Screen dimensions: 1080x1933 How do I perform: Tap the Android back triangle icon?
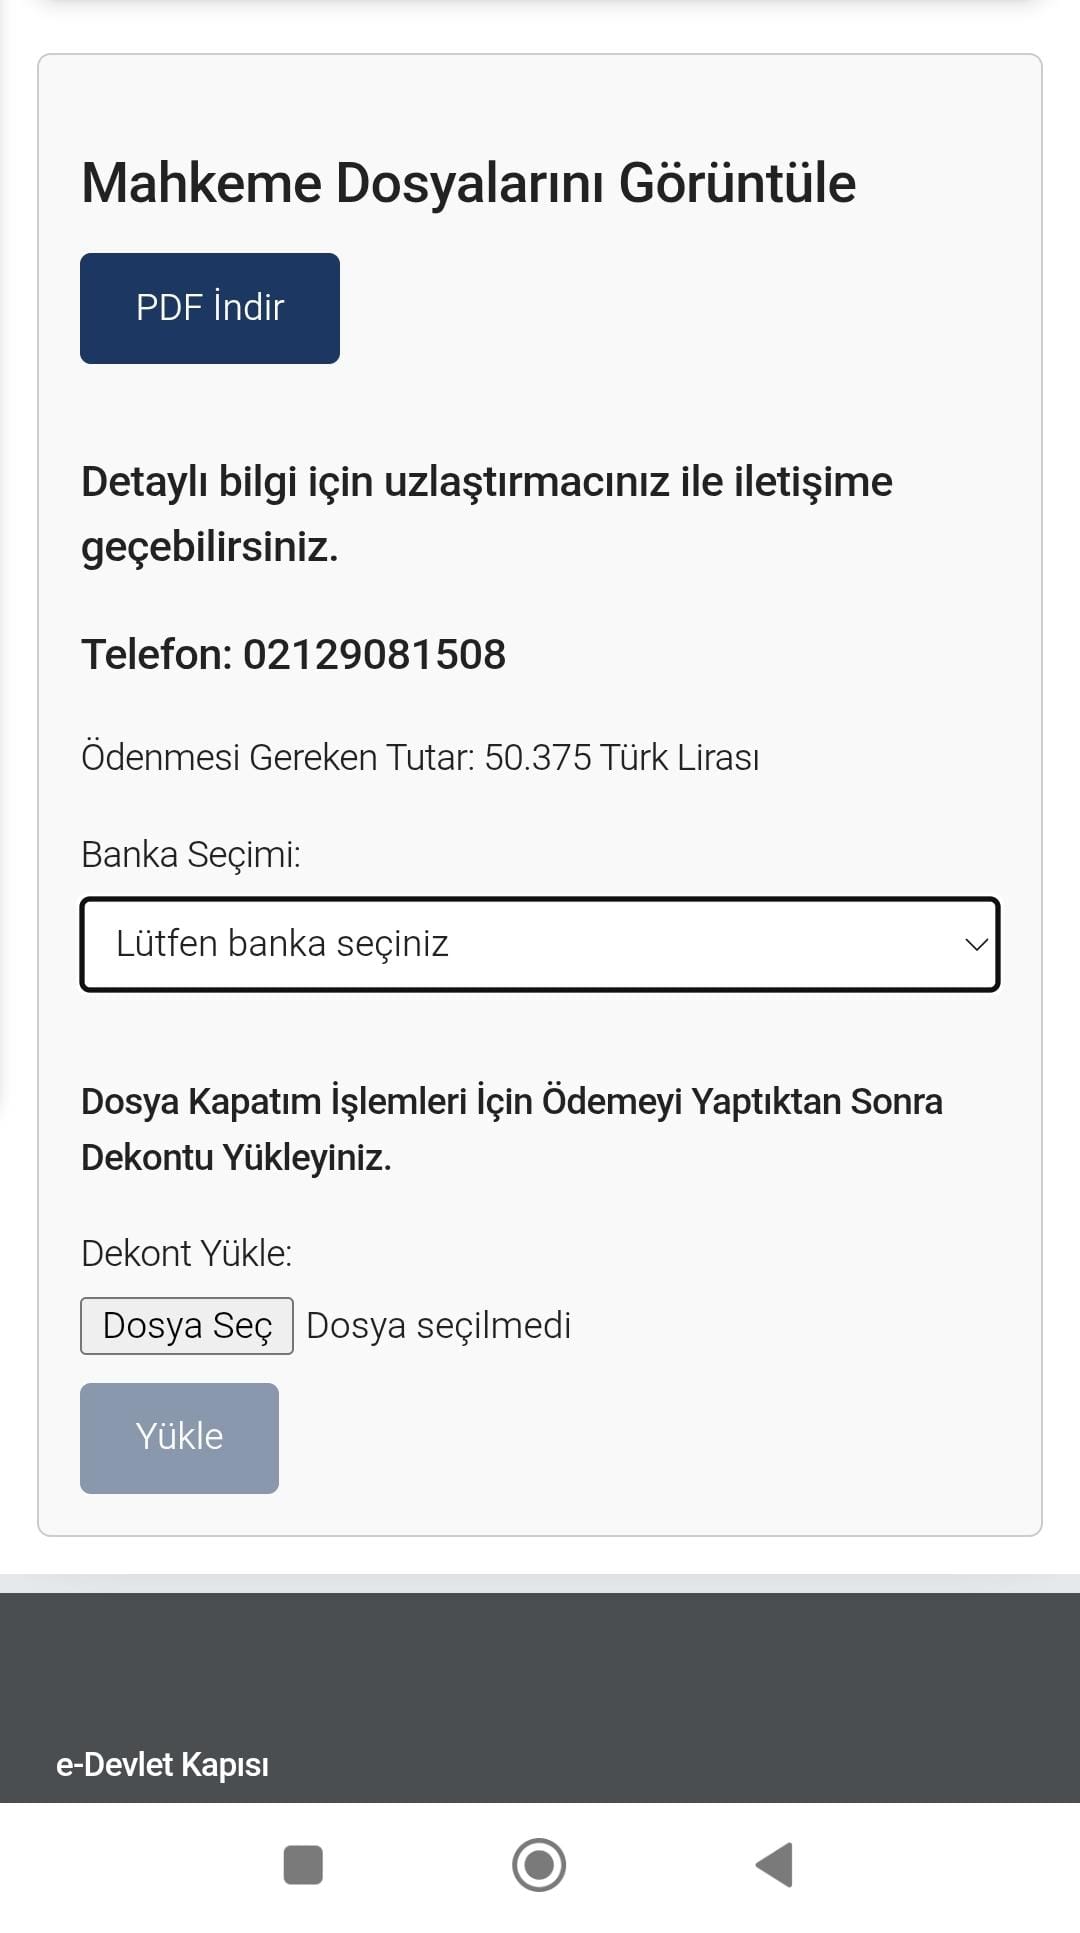point(775,1865)
